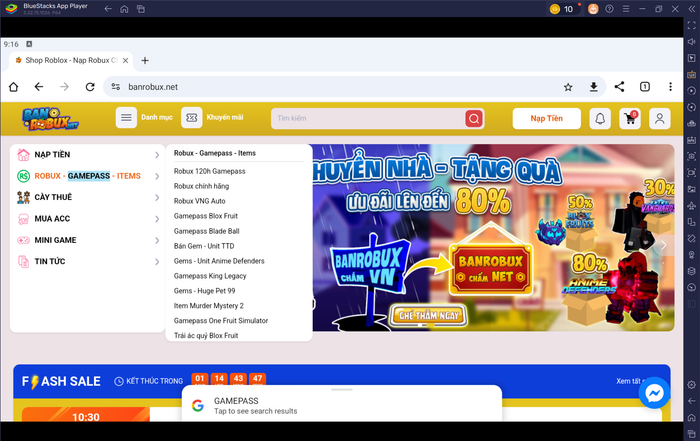Click the Ghé Thăm Ngay banner button

[x=429, y=316]
